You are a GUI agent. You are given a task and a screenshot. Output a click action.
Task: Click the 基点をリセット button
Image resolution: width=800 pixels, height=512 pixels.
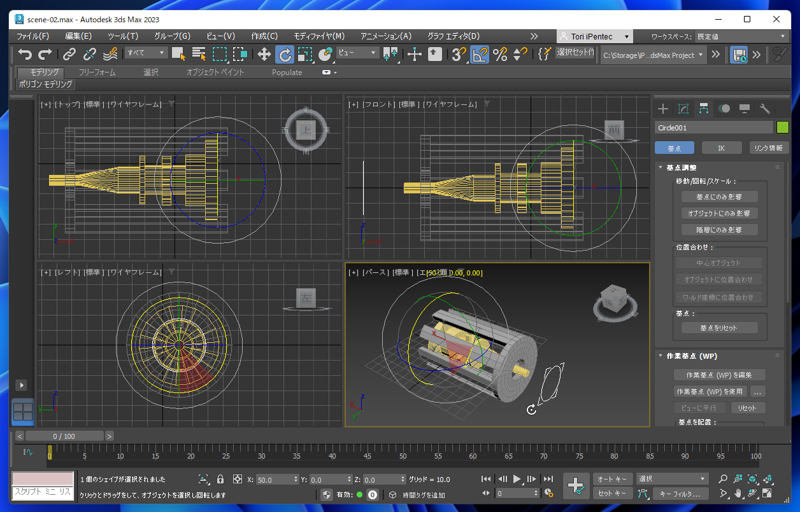(x=719, y=328)
